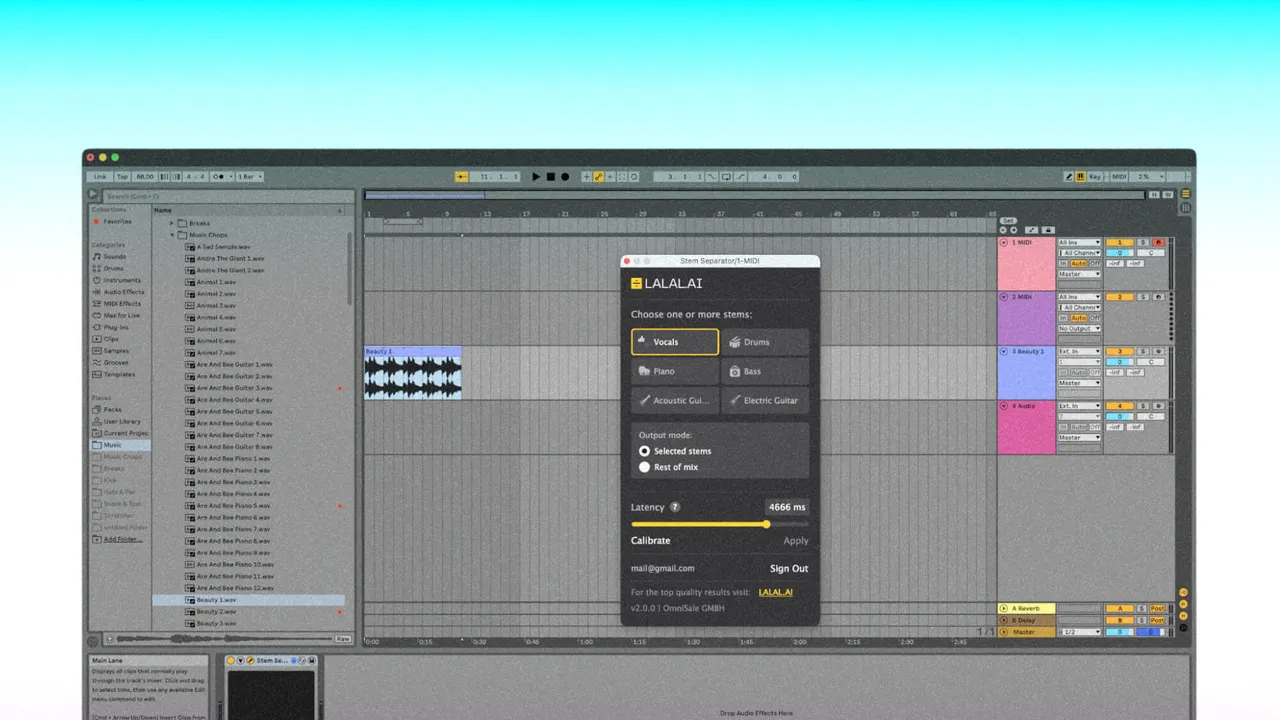Click Apply in the LALAL.AI window
The image size is (1280, 720).
coord(796,541)
